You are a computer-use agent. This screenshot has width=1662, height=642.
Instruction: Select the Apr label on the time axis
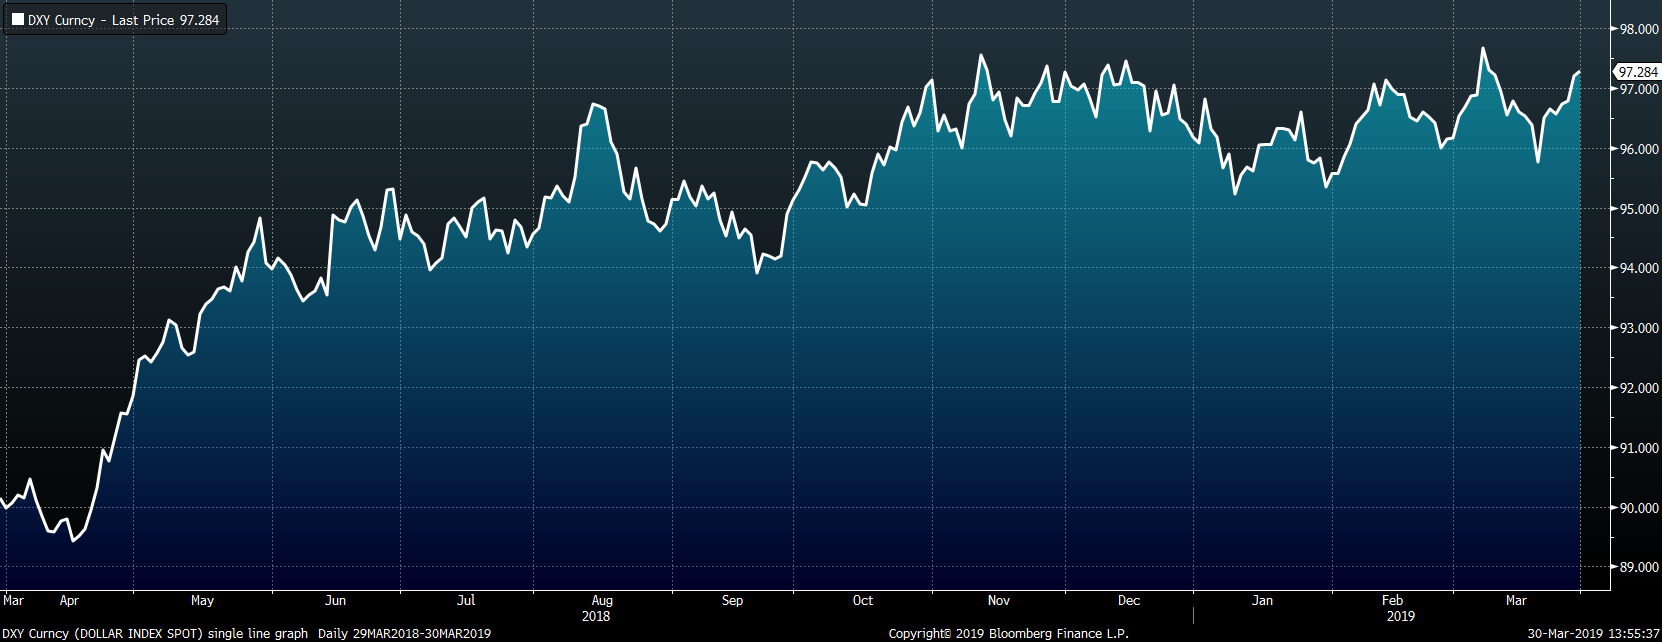coord(69,601)
